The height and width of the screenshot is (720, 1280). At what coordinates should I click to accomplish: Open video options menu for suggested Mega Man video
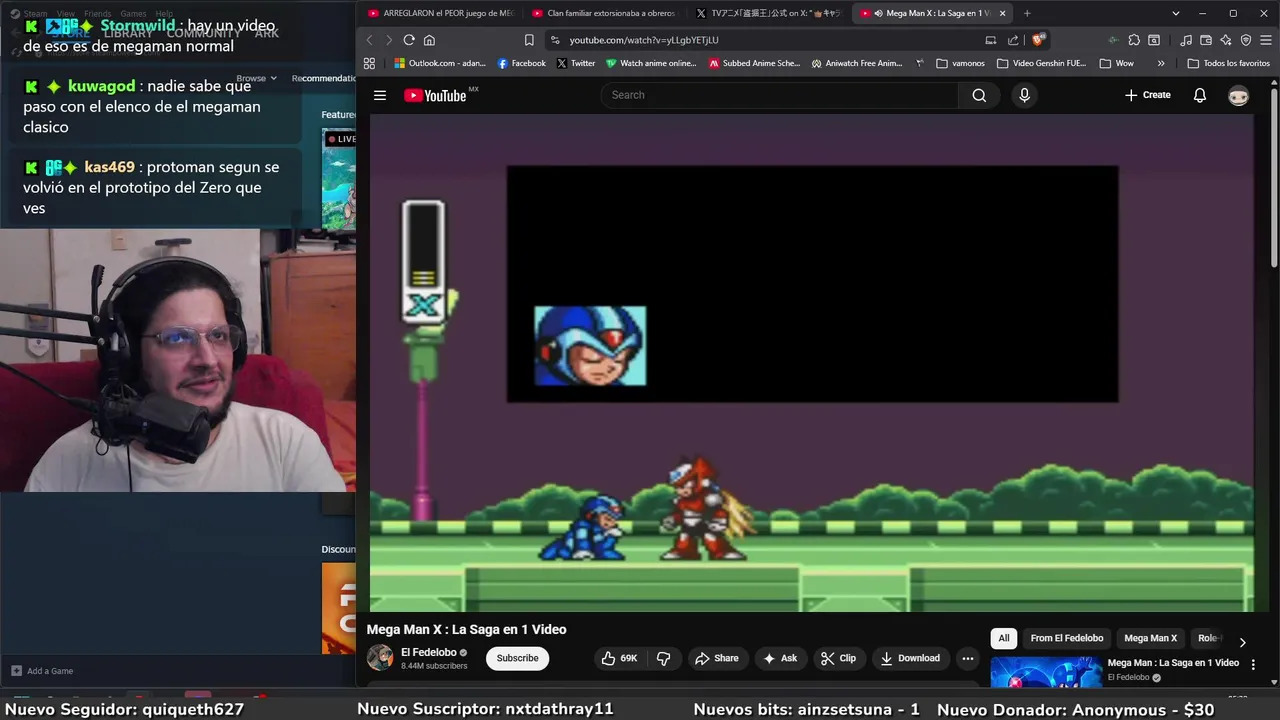pyautogui.click(x=1253, y=664)
